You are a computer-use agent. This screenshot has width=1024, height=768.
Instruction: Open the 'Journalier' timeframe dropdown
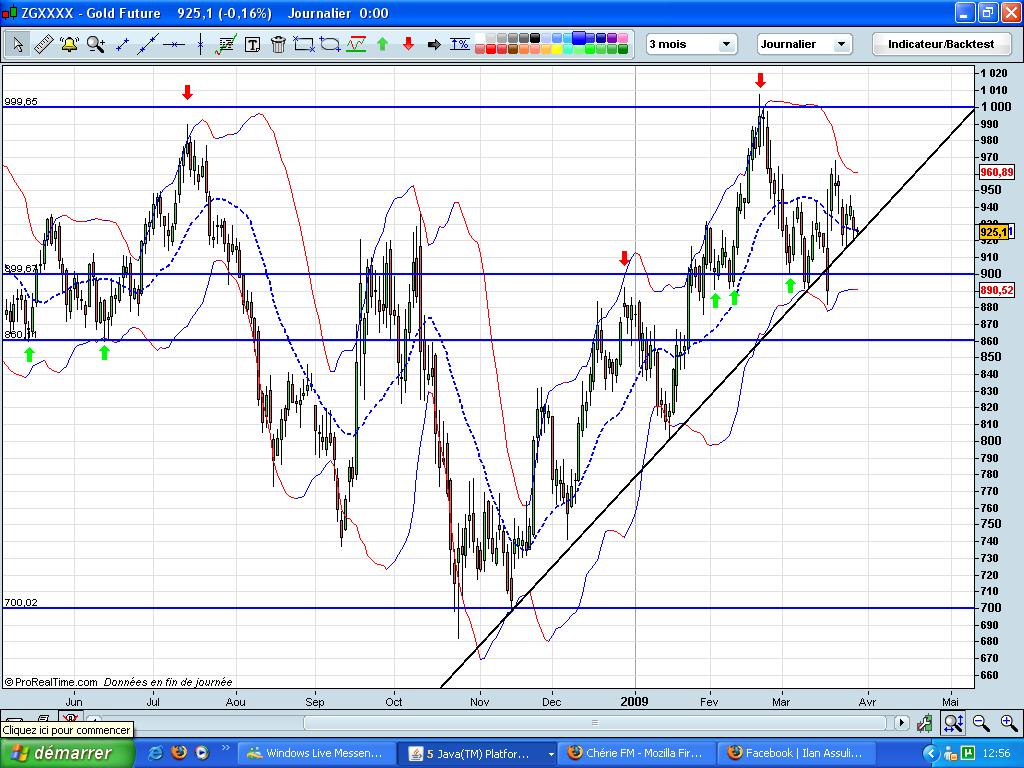point(805,44)
